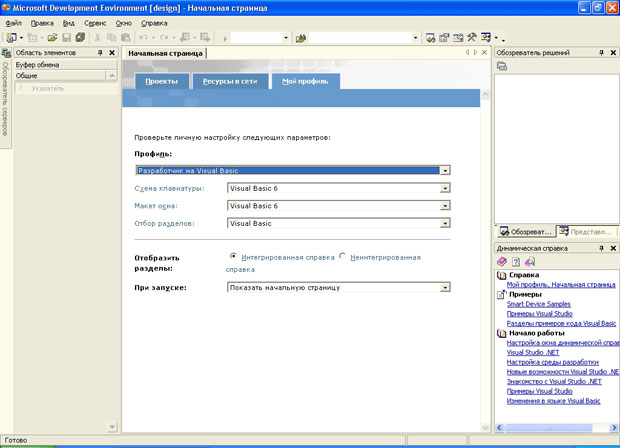The width and height of the screenshot is (620, 448).
Task: Click the Обозреватель серверов sidebar icon
Action: (6, 53)
